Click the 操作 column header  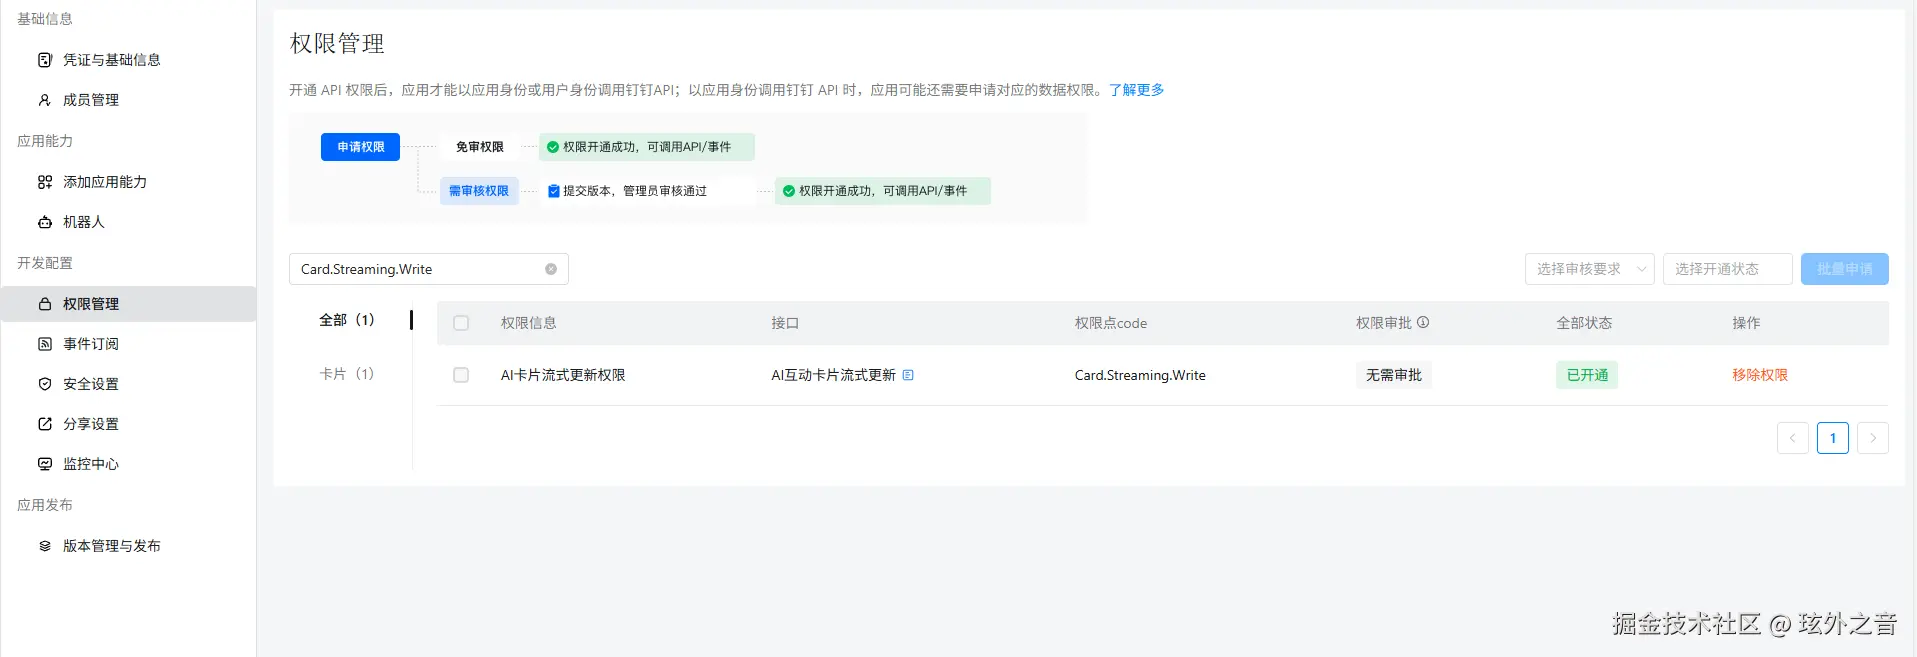[1746, 323]
